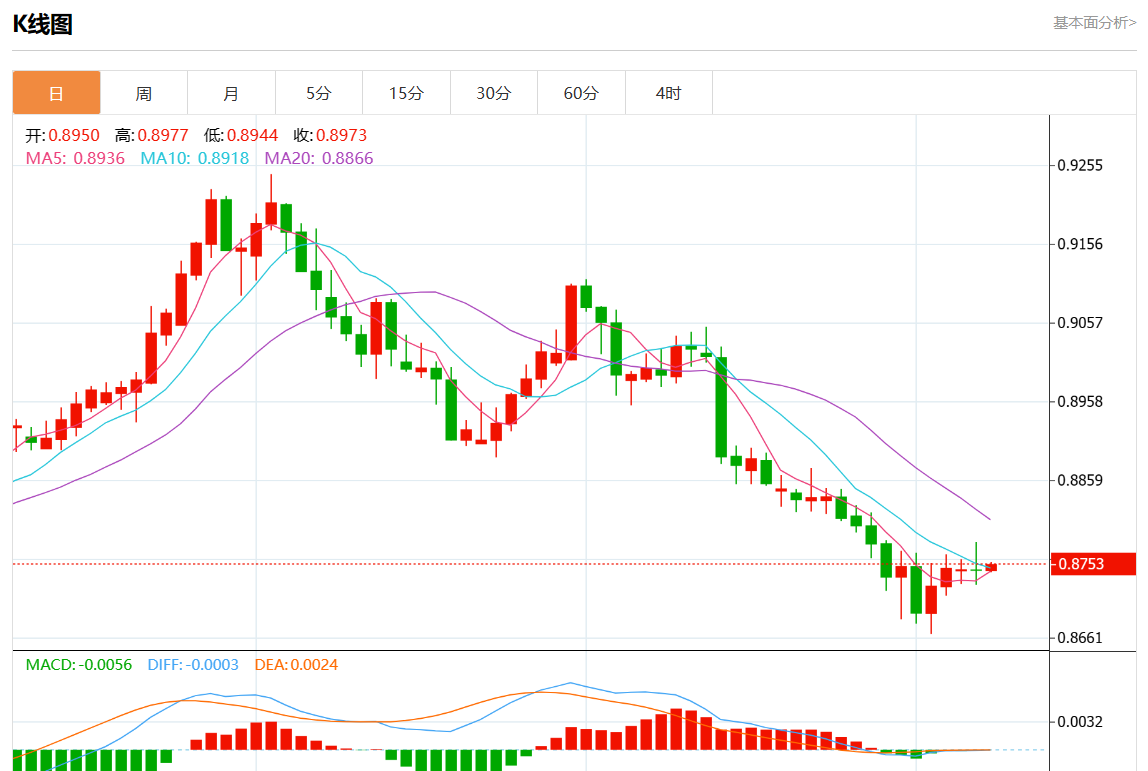The height and width of the screenshot is (771, 1148).
Task: Open the 5分 interval tab
Action: tap(318, 93)
